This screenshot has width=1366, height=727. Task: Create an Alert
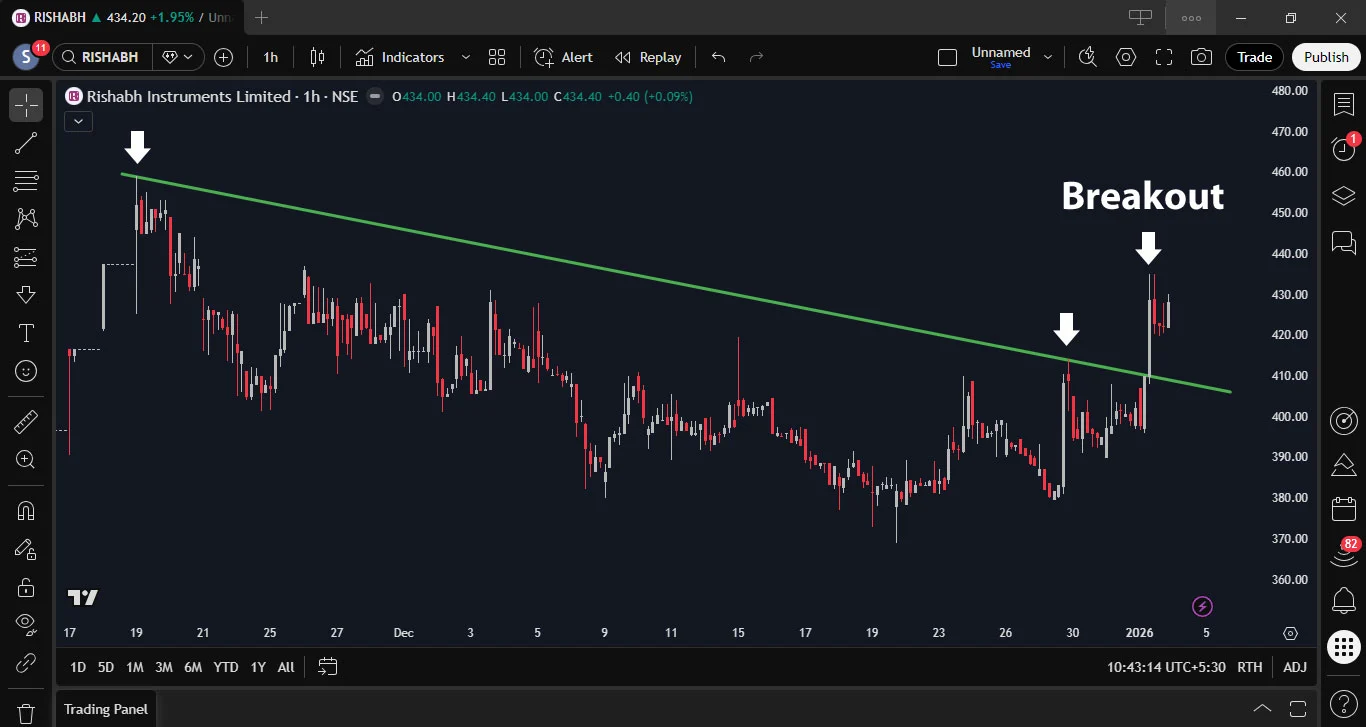pos(563,57)
